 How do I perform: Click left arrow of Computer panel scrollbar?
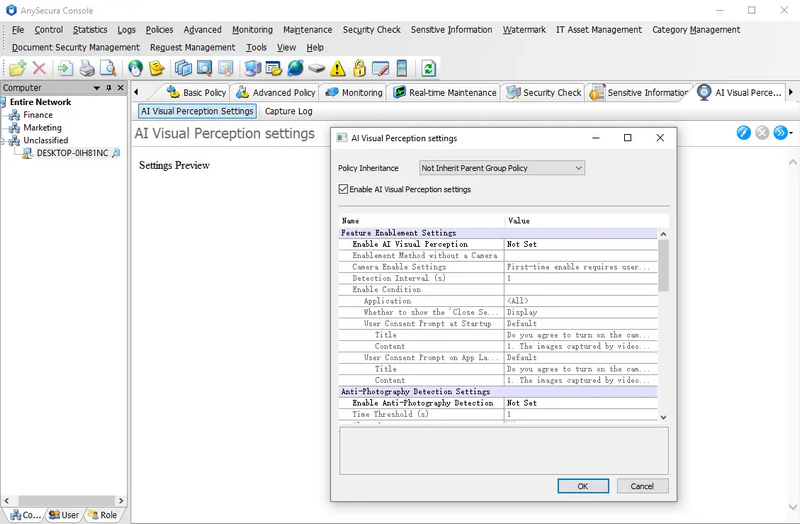point(7,501)
